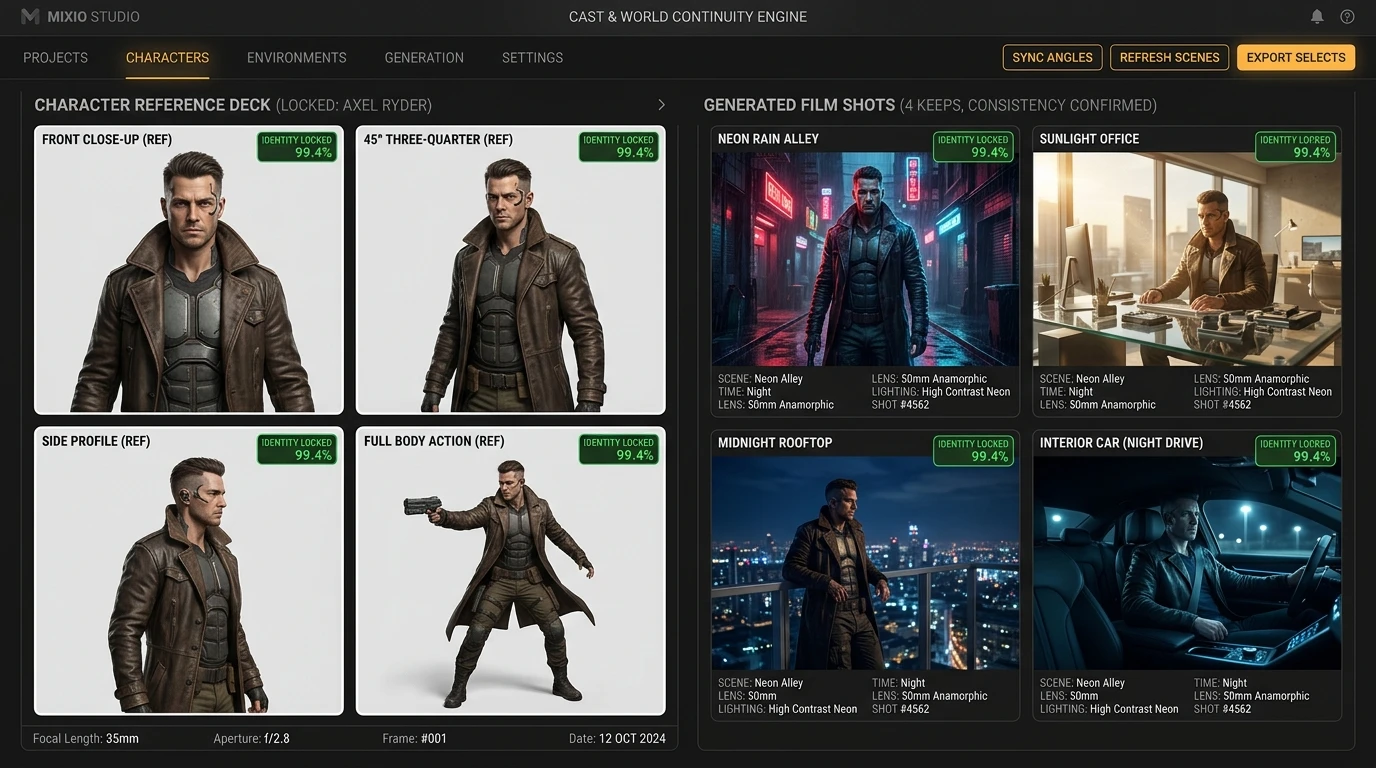Click the Sync Angles button
1376x768 pixels.
tap(1052, 58)
